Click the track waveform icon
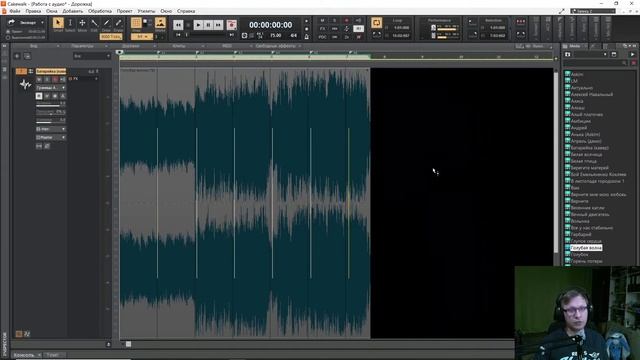The height and width of the screenshot is (360, 640). click(x=25, y=84)
